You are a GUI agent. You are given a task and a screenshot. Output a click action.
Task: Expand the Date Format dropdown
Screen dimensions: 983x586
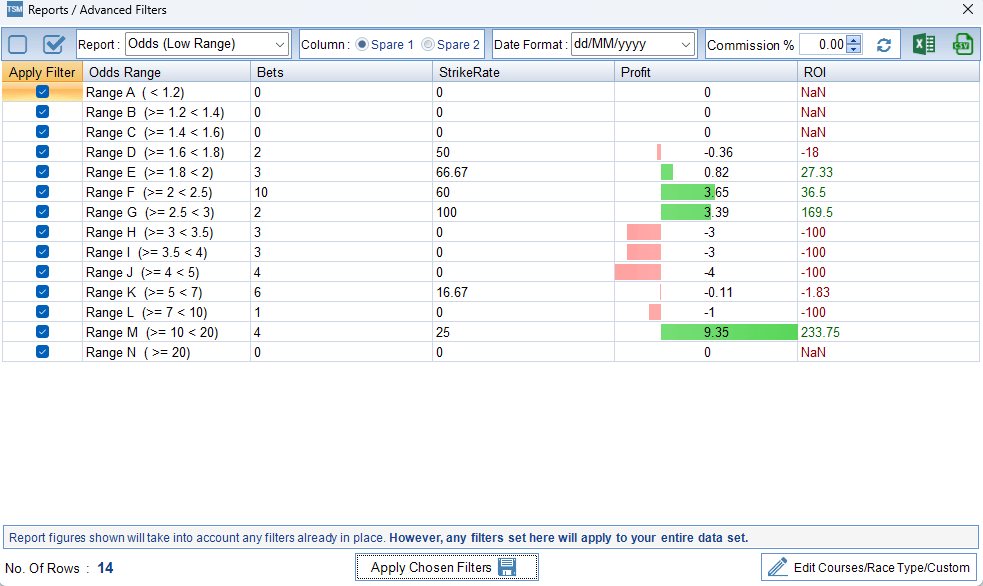pos(685,44)
